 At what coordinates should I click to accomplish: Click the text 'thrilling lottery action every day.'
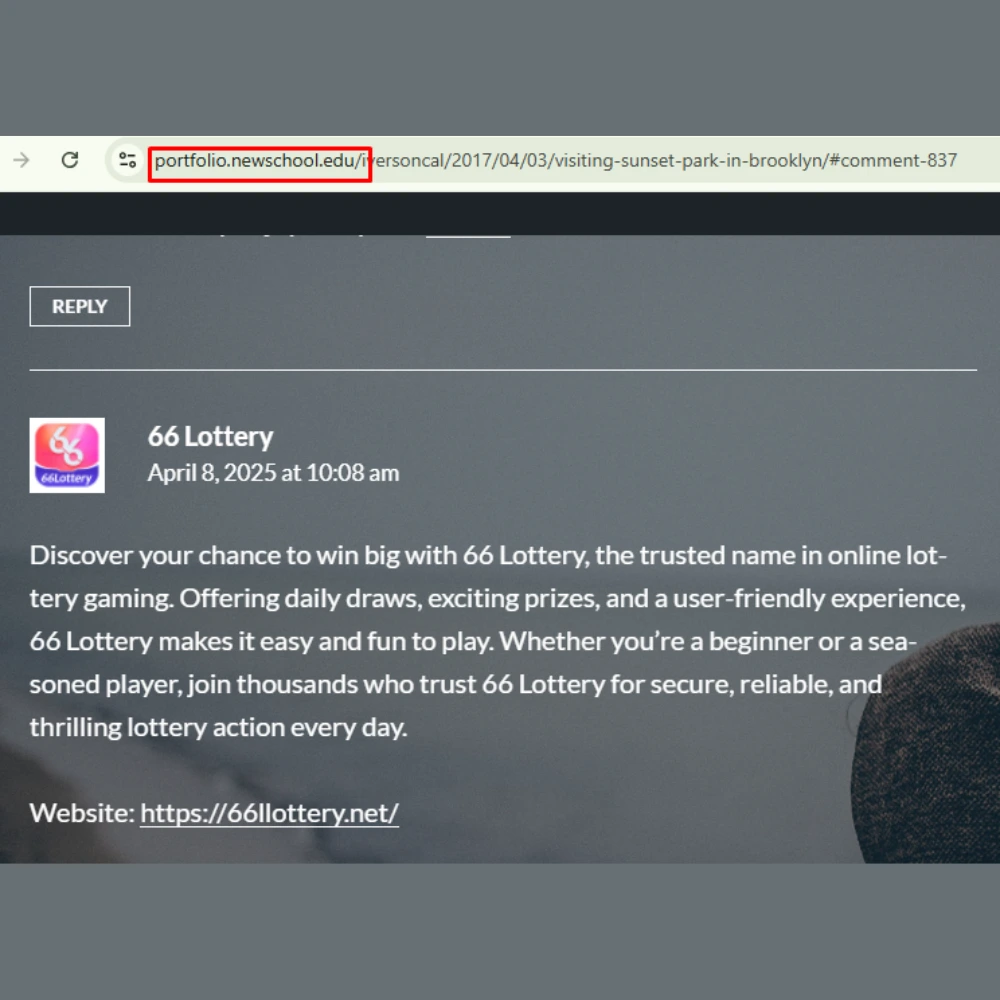pos(218,728)
